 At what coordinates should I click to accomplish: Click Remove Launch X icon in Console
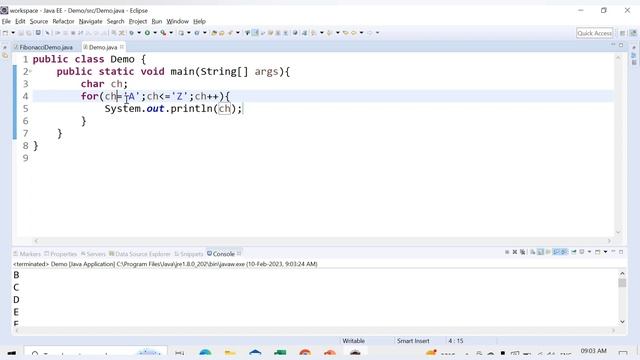click(515, 252)
